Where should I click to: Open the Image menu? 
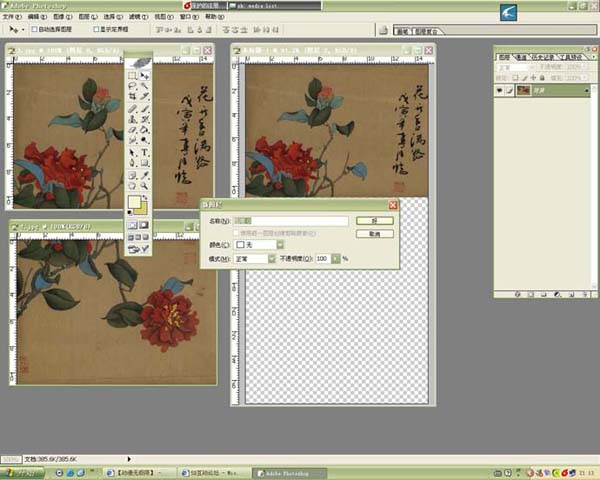click(x=62, y=17)
